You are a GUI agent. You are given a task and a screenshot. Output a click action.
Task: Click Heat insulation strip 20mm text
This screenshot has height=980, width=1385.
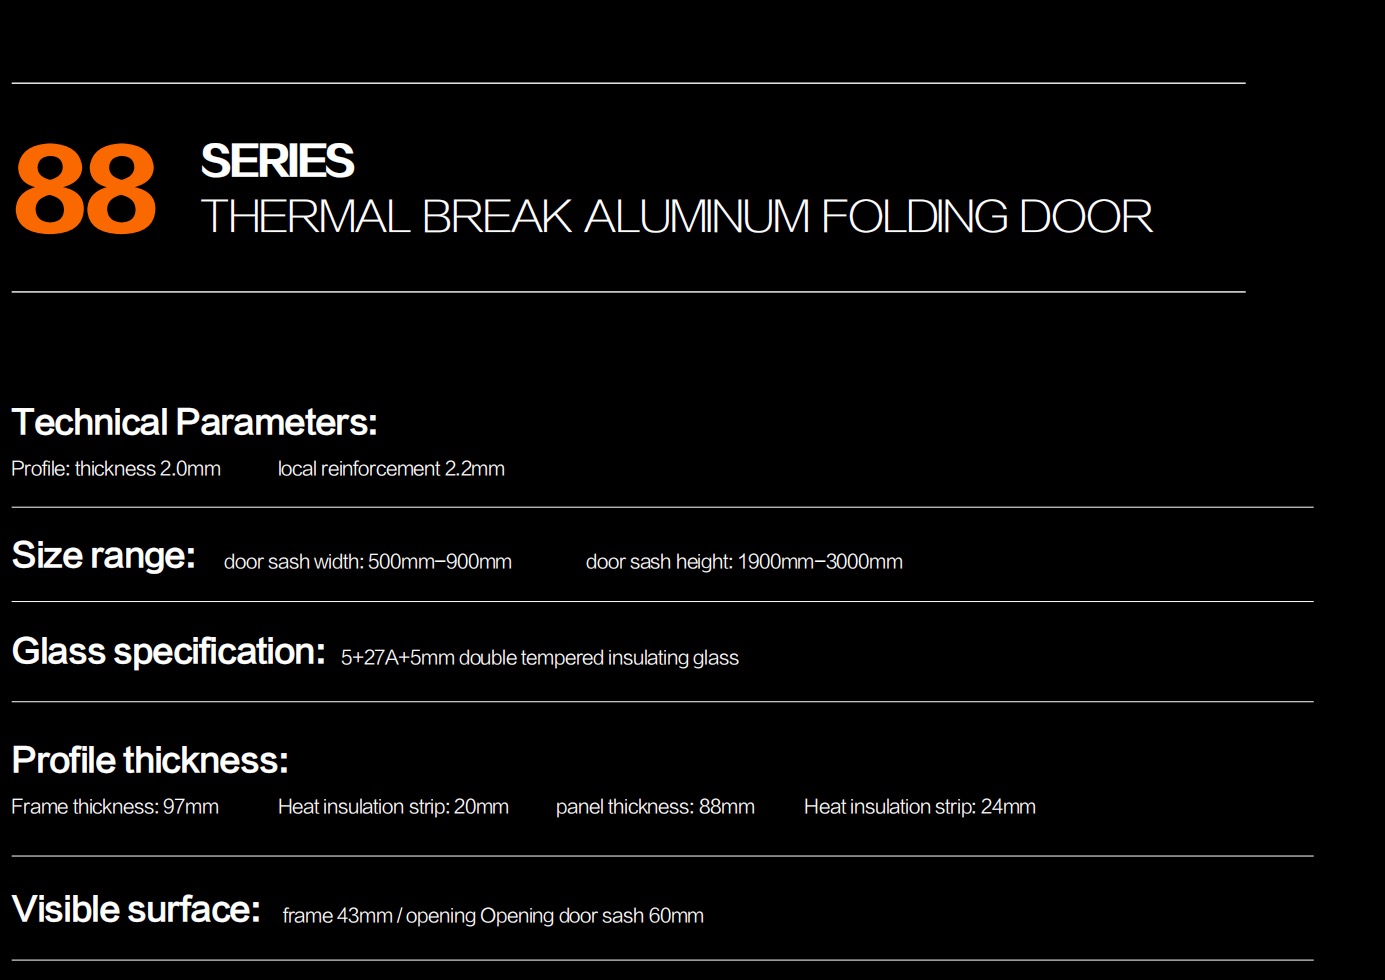393,807
